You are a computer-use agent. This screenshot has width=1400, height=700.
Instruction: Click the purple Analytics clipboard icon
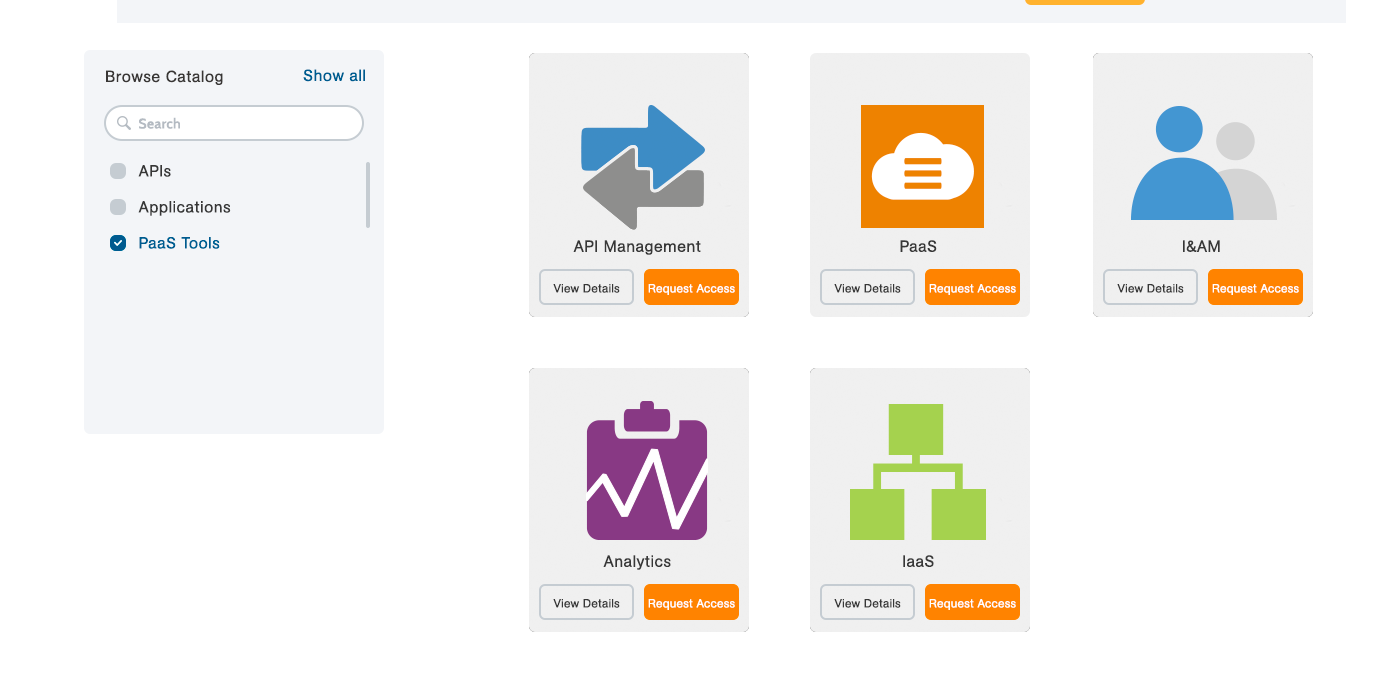(x=646, y=472)
